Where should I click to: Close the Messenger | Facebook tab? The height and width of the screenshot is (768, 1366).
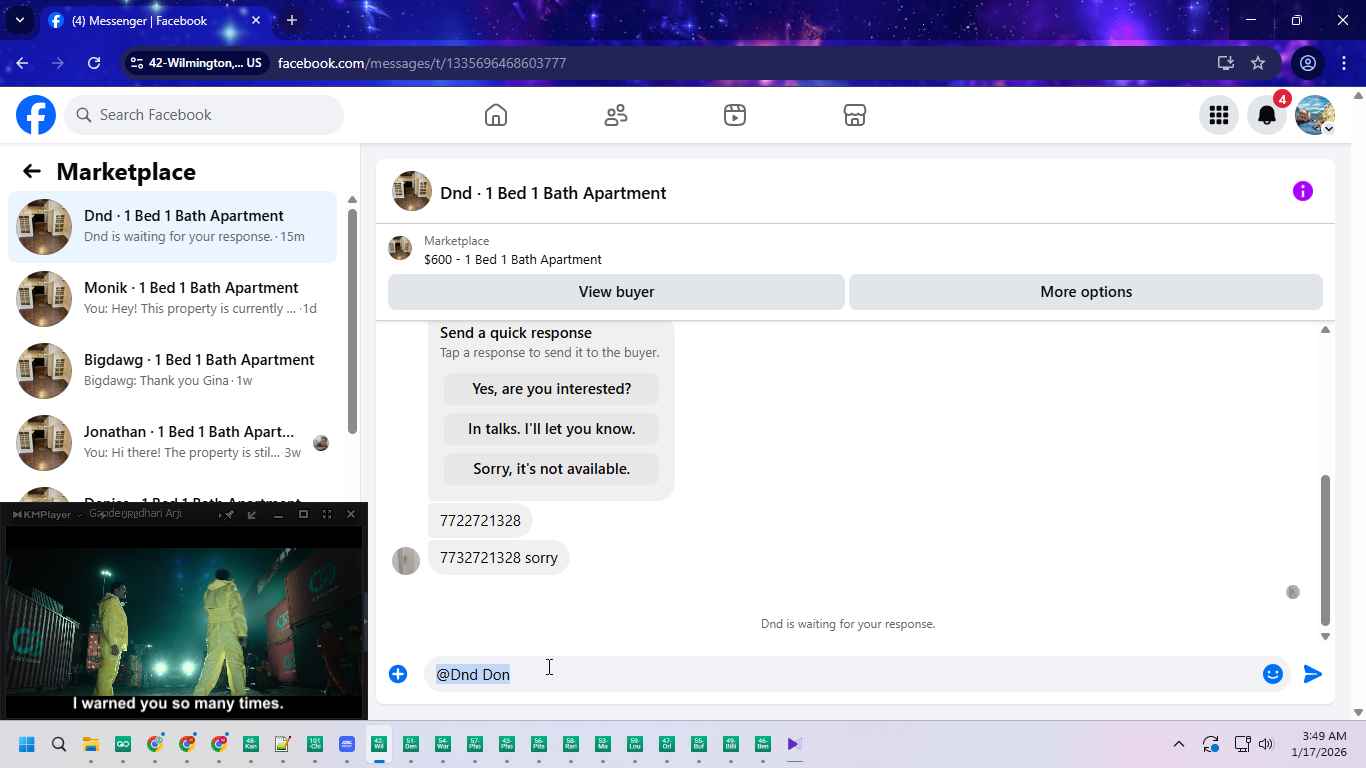click(256, 20)
